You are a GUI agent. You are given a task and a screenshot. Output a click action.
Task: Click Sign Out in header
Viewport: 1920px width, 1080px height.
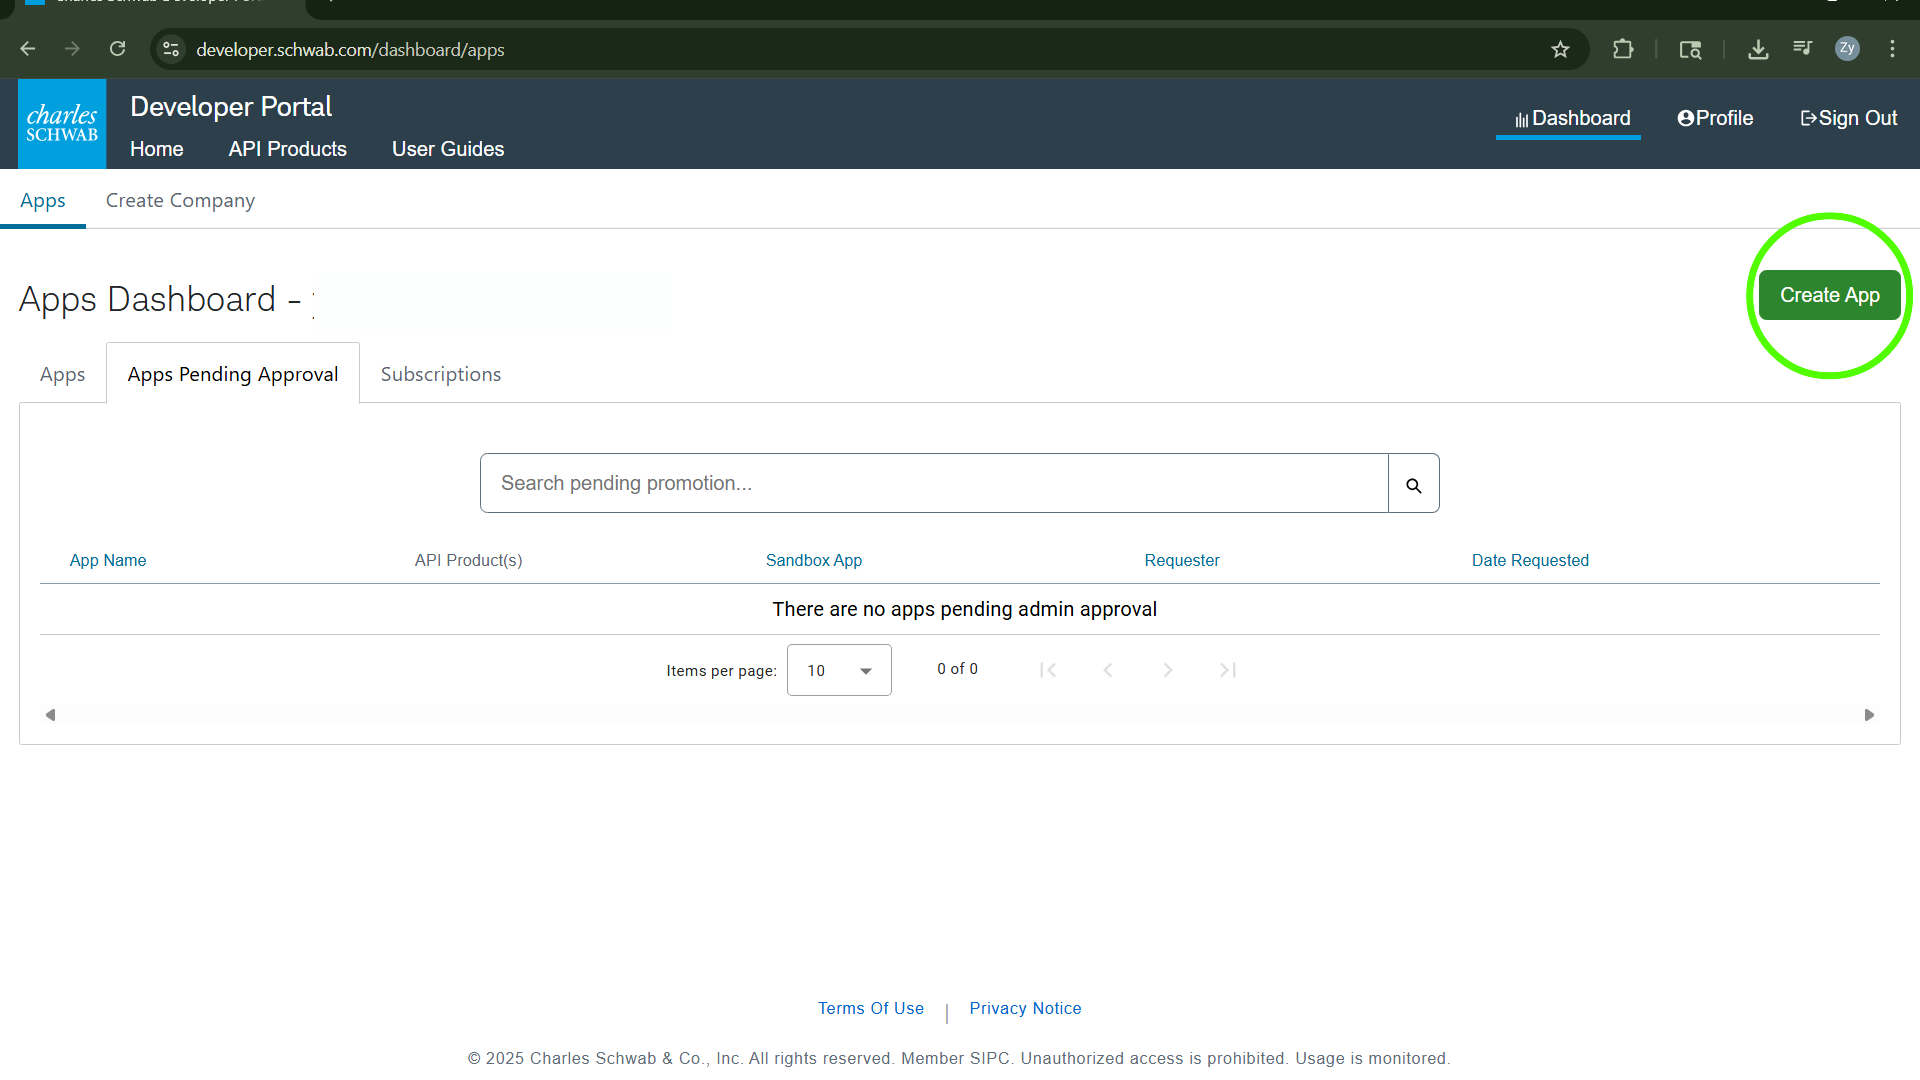(x=1848, y=118)
